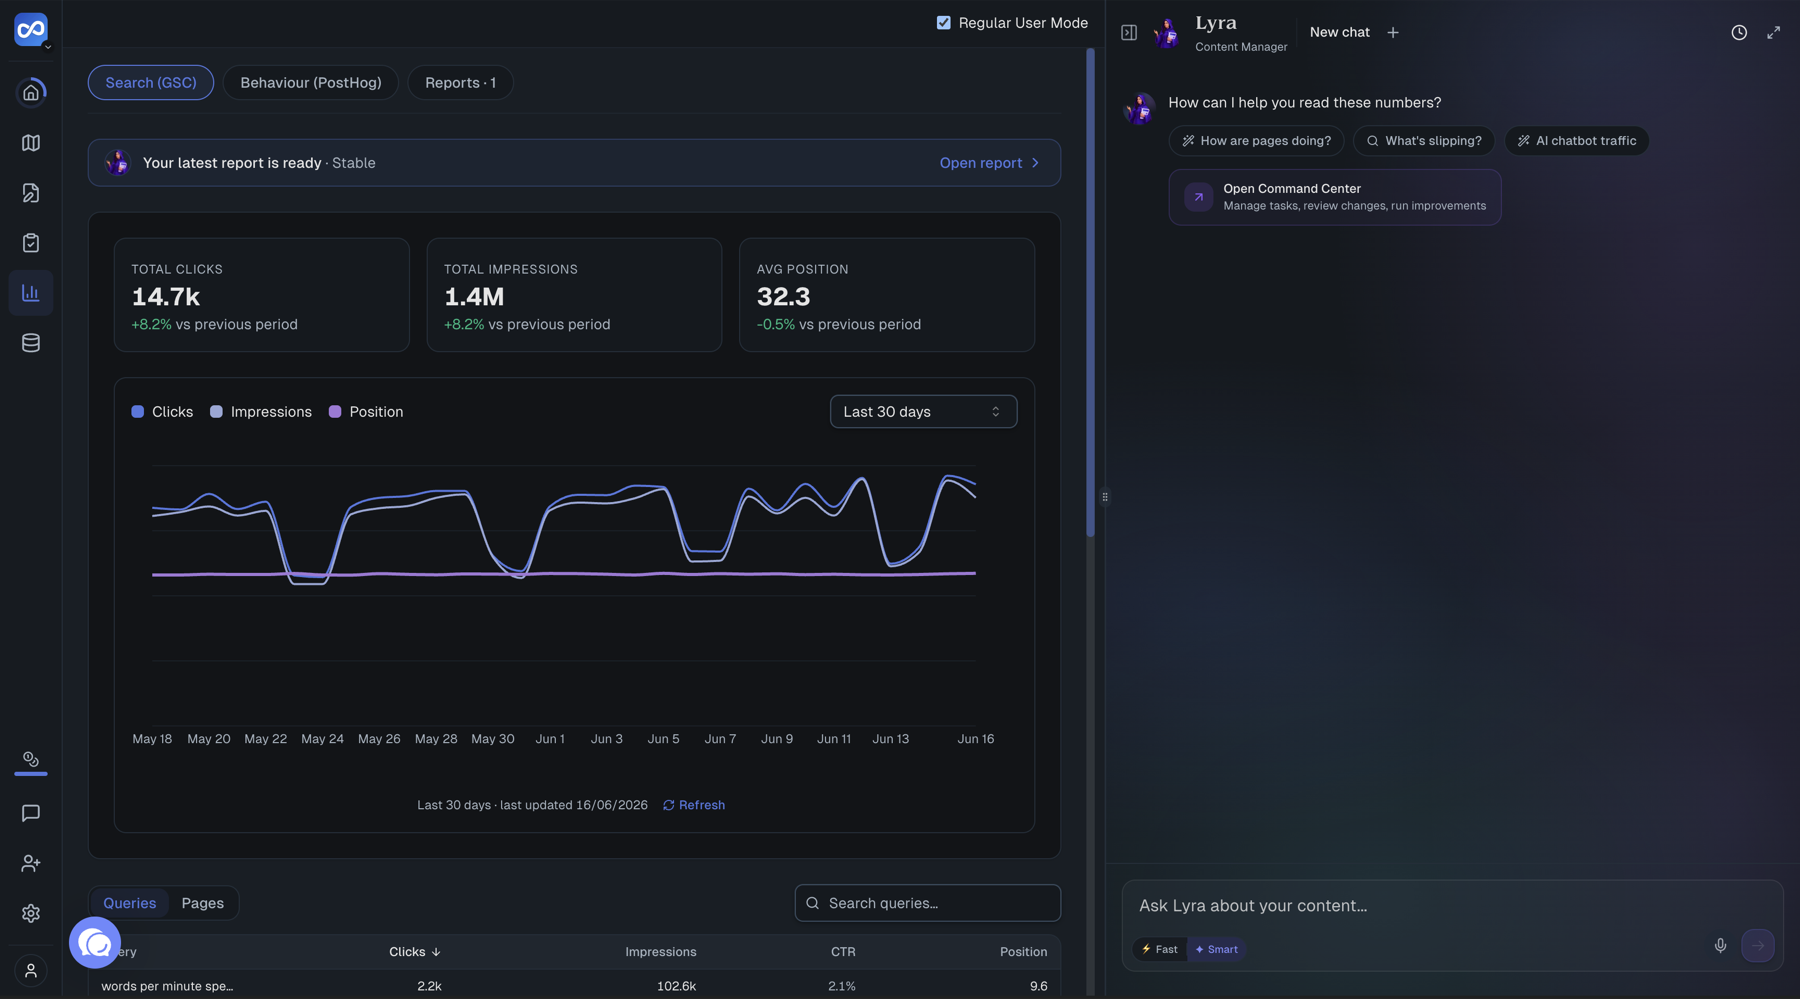Image resolution: width=1800 pixels, height=999 pixels.
Task: Select the Queries tab
Action: 130,903
